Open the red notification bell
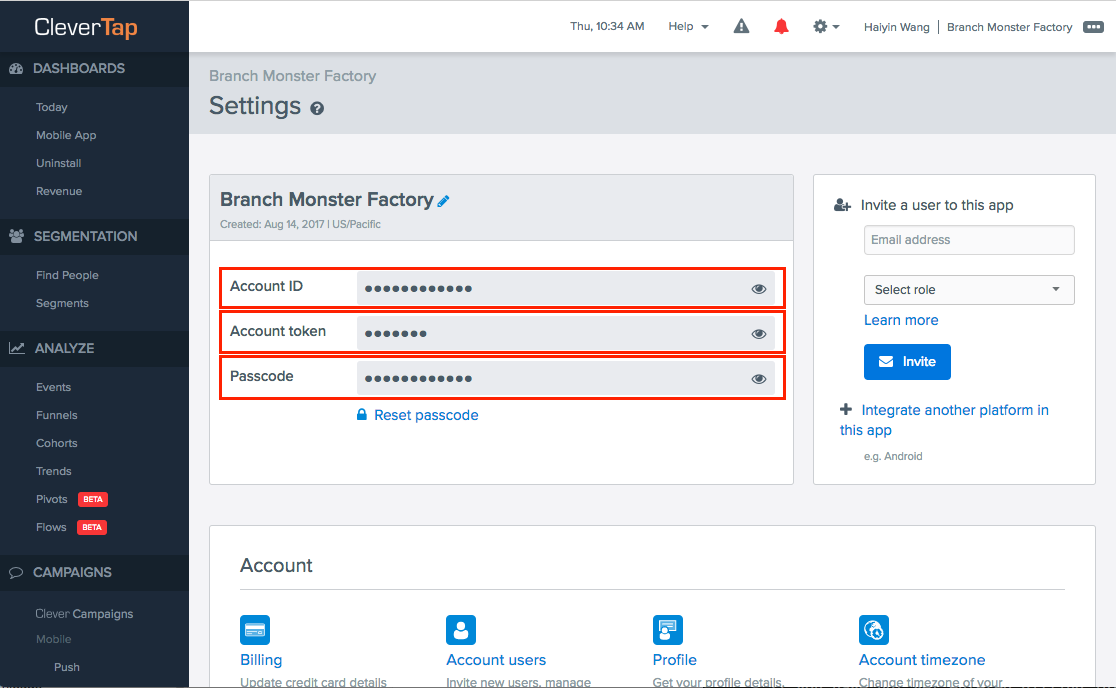1116x688 pixels. [781, 26]
